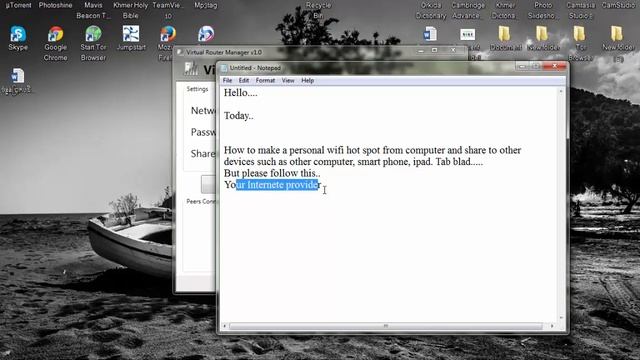
Task: Select the TeamViewer 10 shortcut label
Action: tap(168, 10)
